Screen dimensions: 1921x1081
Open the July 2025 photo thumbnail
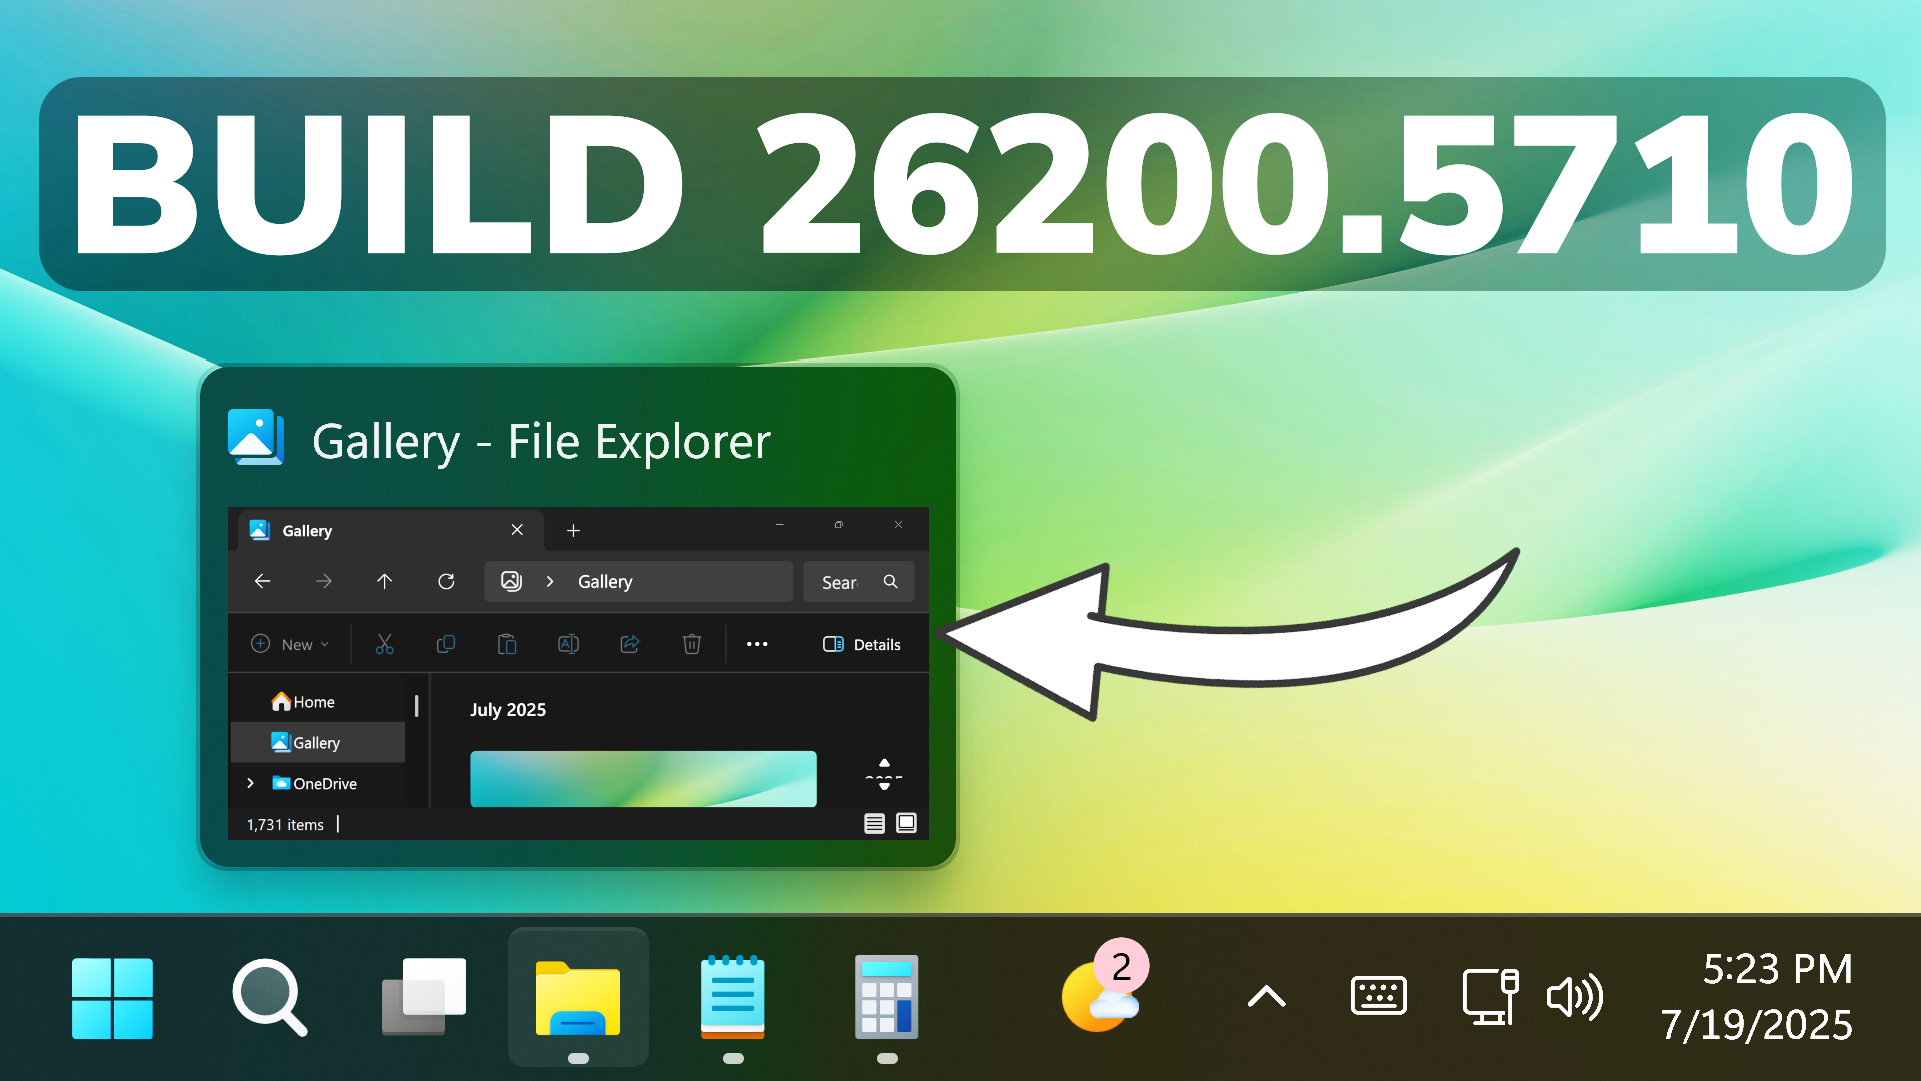tap(643, 779)
